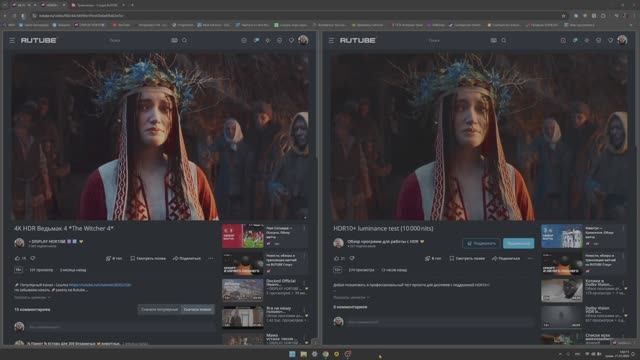
Task: Open File Explorer from the taskbar
Action: pos(304,354)
